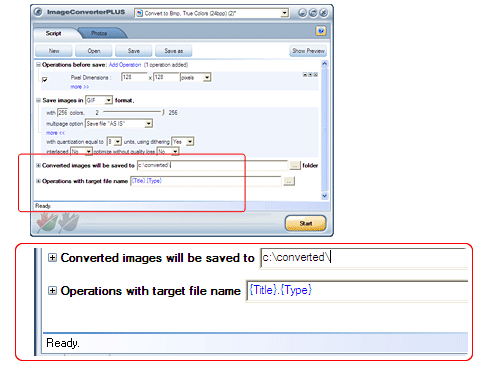Open help via the yellow question icon
486x379 pixels.
(x=321, y=31)
